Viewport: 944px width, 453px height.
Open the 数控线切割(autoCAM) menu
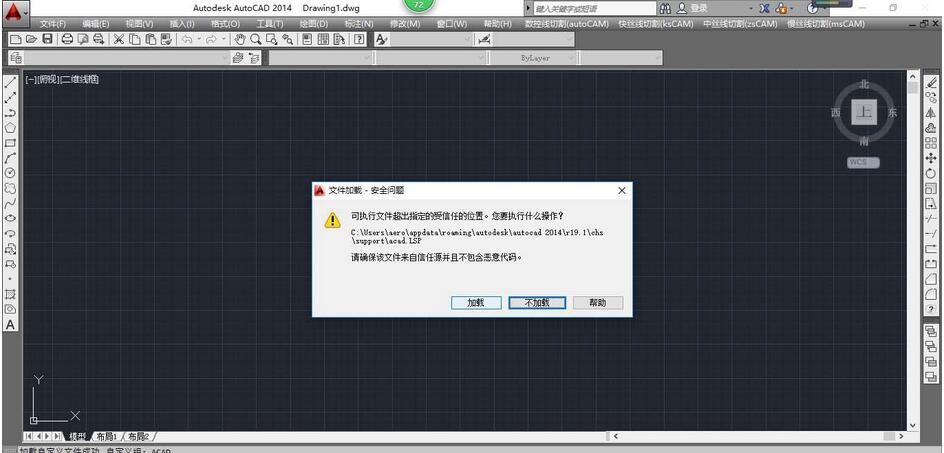click(565, 24)
